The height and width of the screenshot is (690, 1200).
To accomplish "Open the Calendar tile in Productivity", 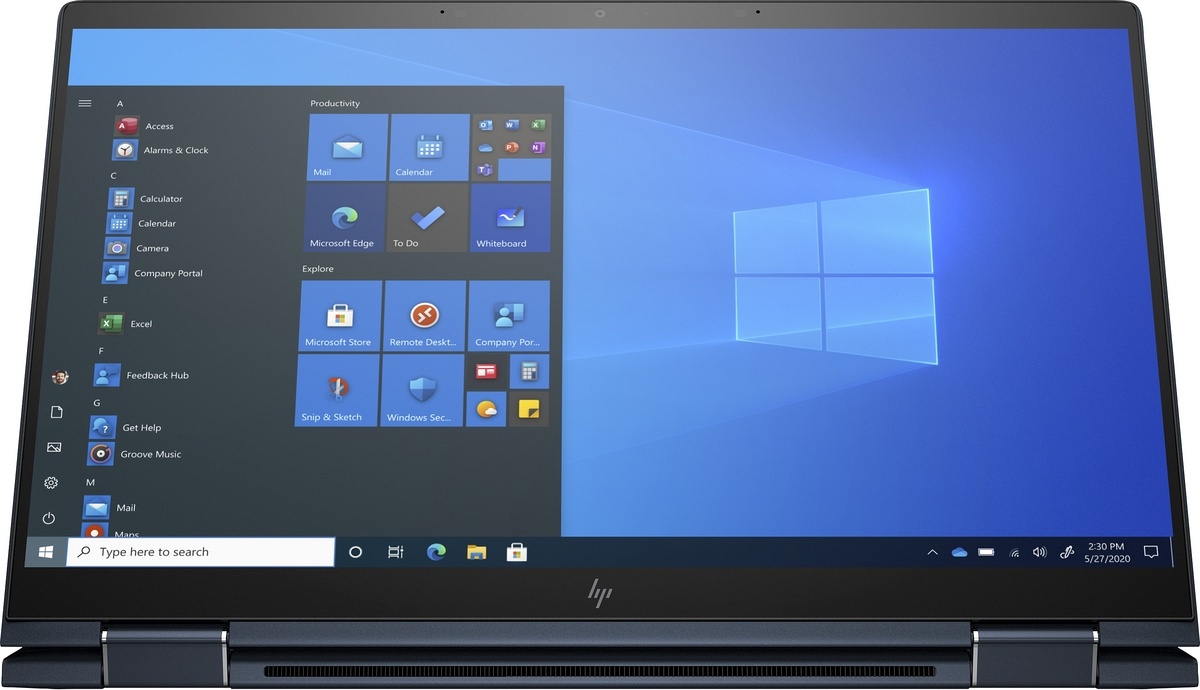I will [x=429, y=148].
